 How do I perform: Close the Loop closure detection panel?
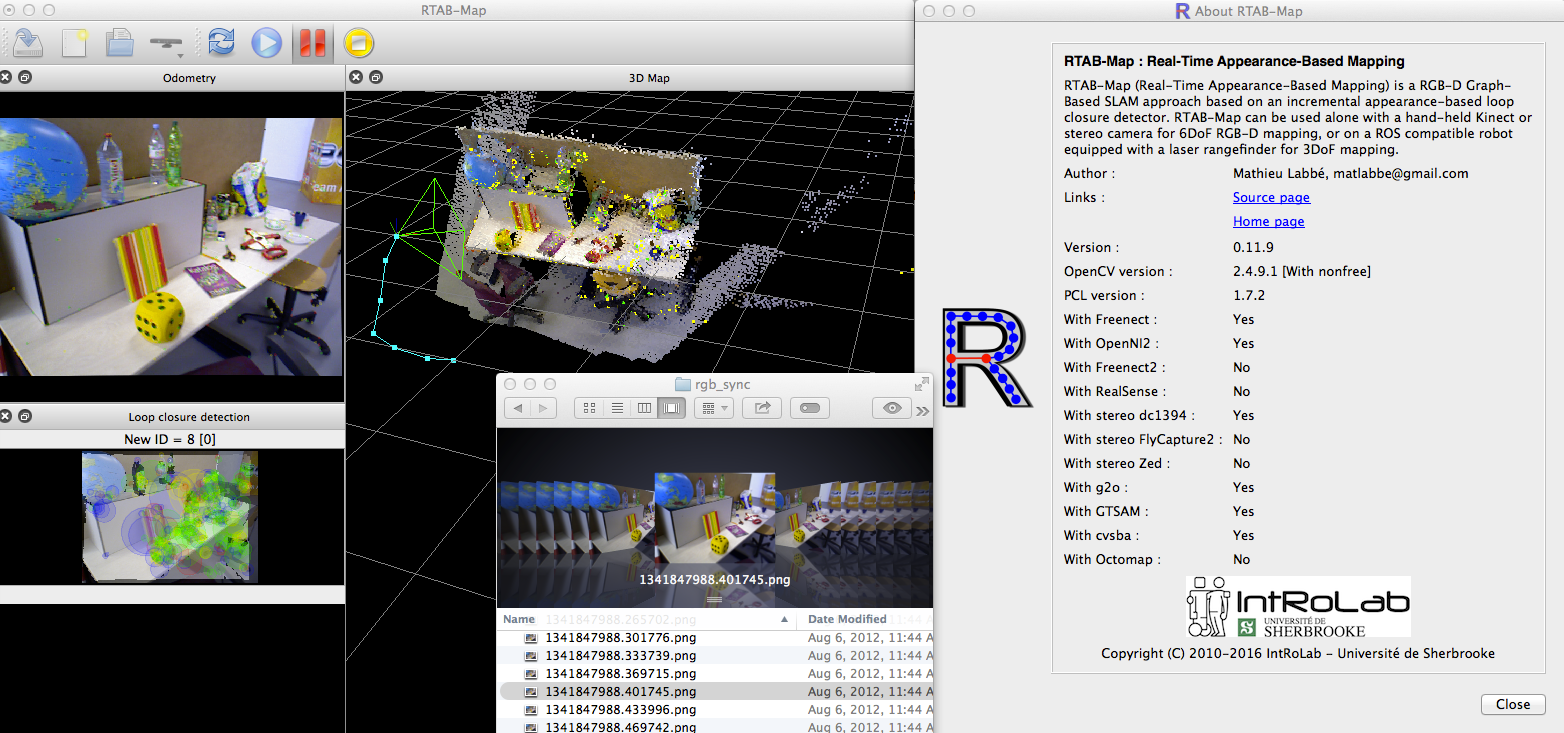pyautogui.click(x=6, y=416)
